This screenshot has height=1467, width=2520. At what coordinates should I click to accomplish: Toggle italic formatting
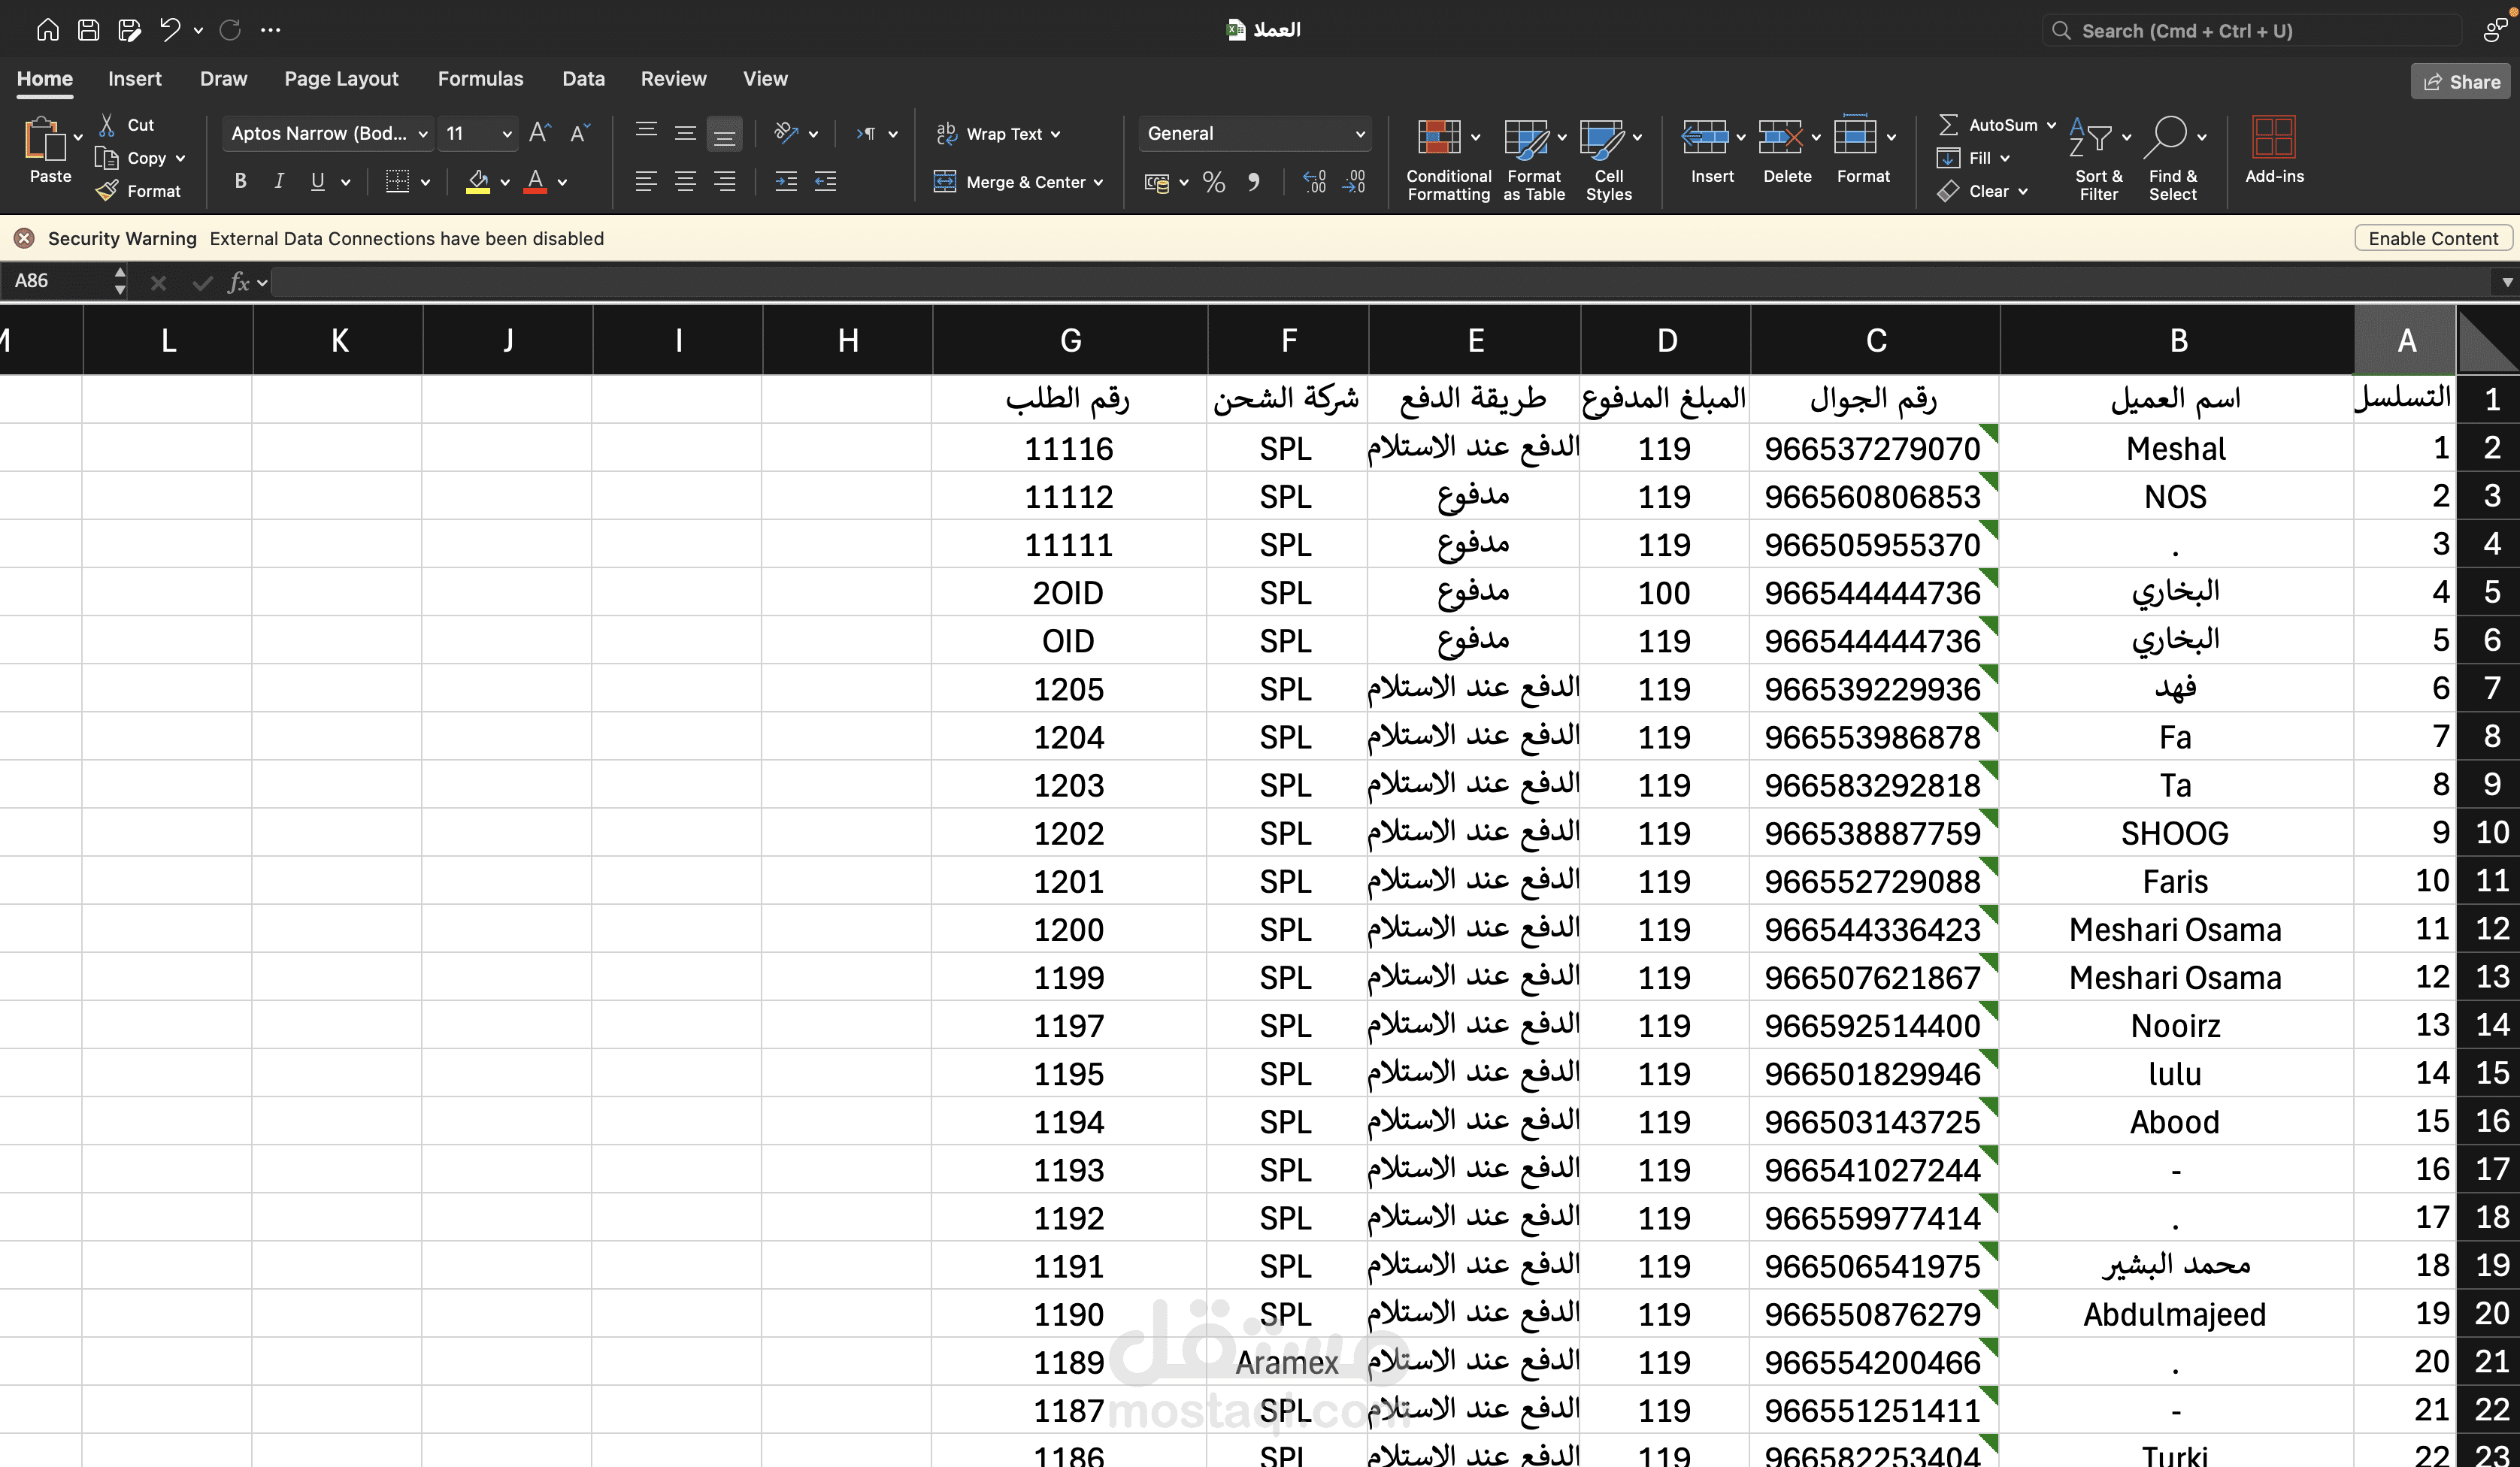279,181
